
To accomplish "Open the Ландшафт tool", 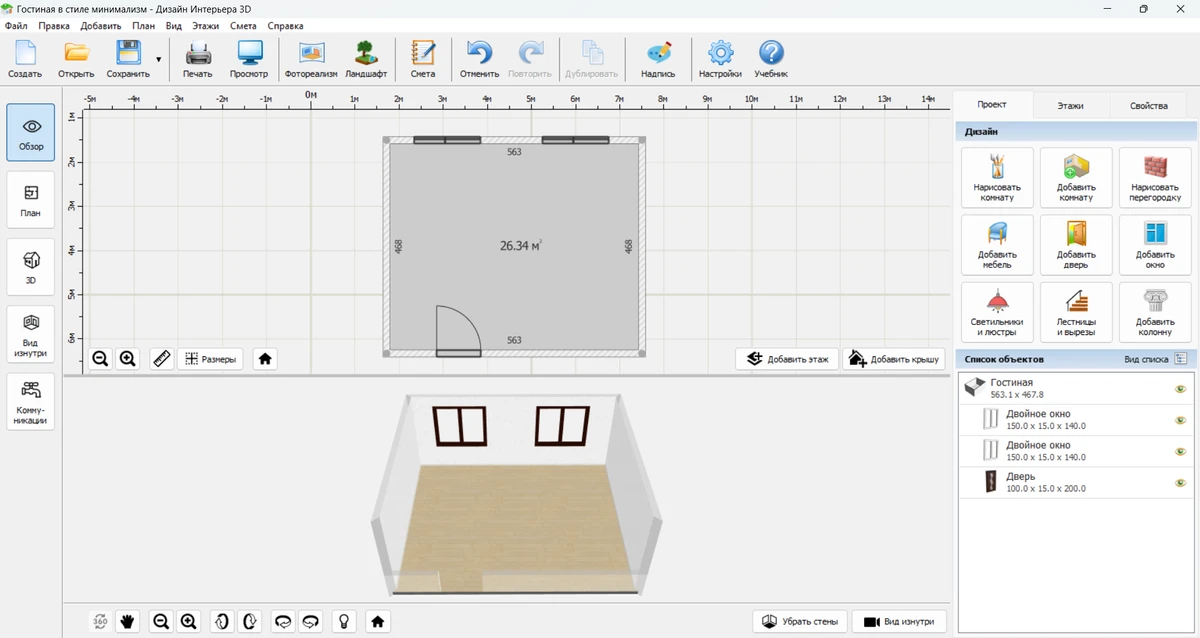I will (366, 60).
